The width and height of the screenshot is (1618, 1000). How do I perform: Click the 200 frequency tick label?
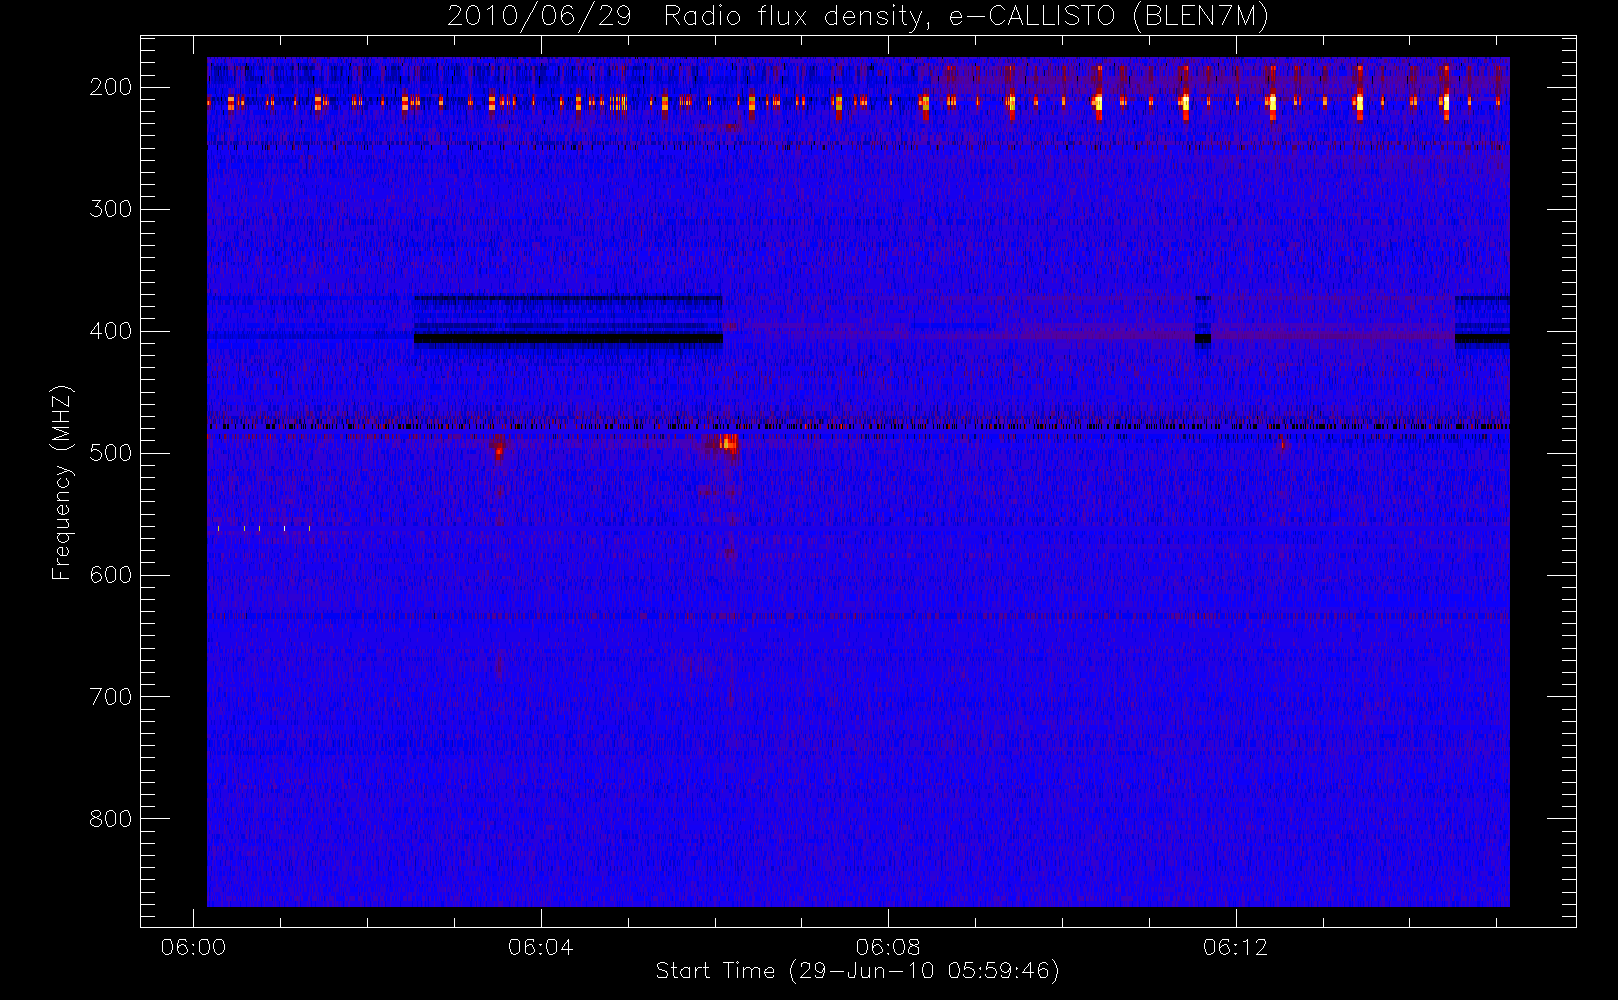(x=111, y=87)
